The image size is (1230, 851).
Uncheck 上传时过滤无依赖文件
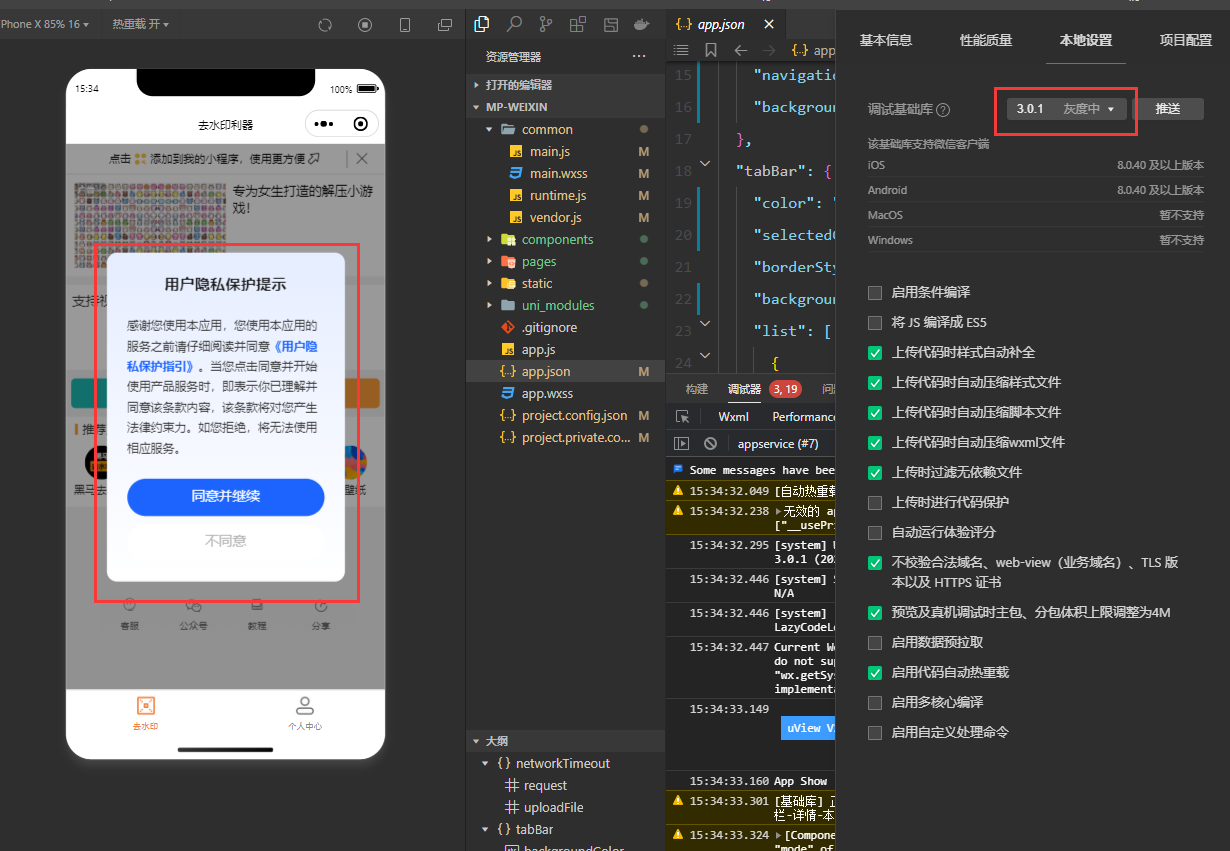tap(875, 472)
